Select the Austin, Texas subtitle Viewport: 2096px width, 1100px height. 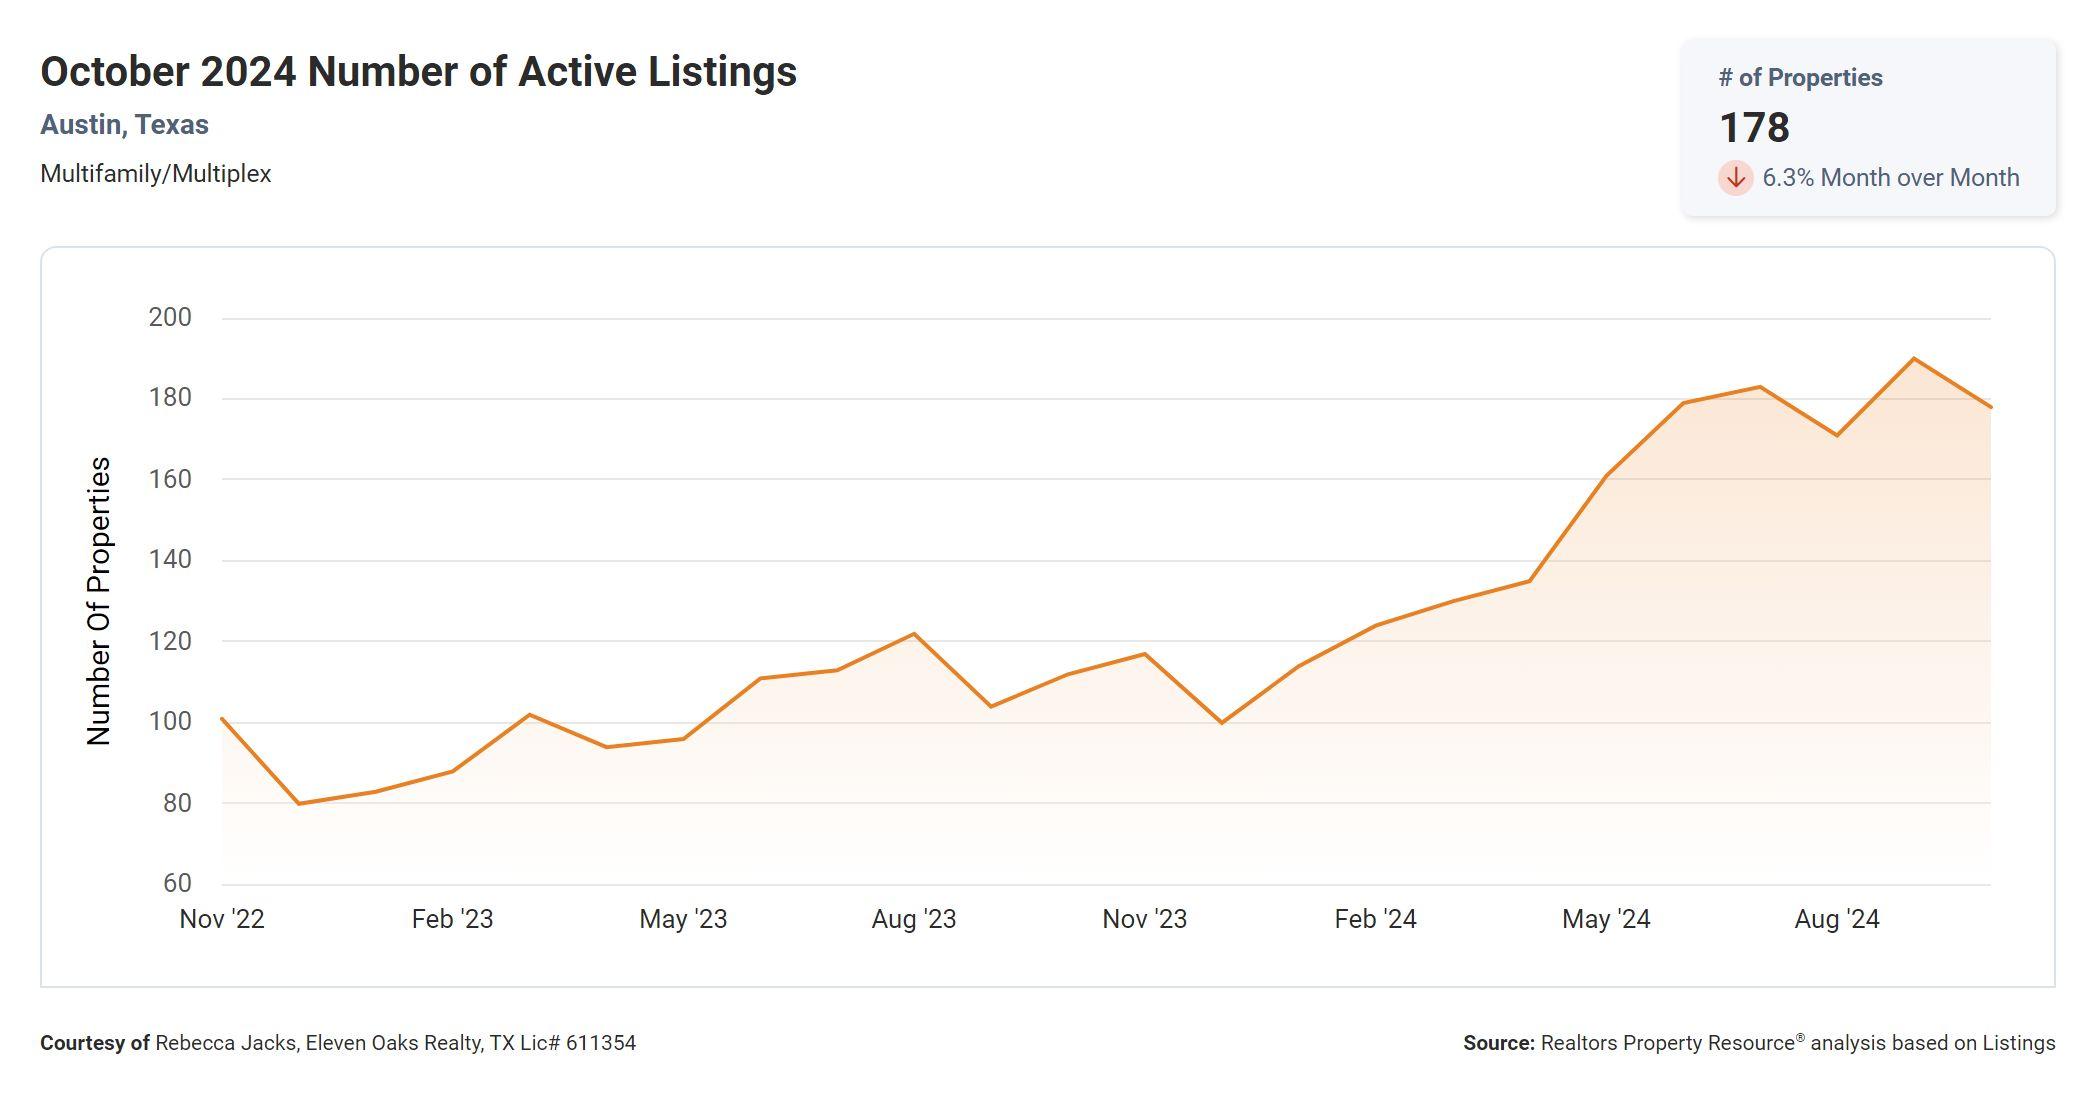point(124,125)
